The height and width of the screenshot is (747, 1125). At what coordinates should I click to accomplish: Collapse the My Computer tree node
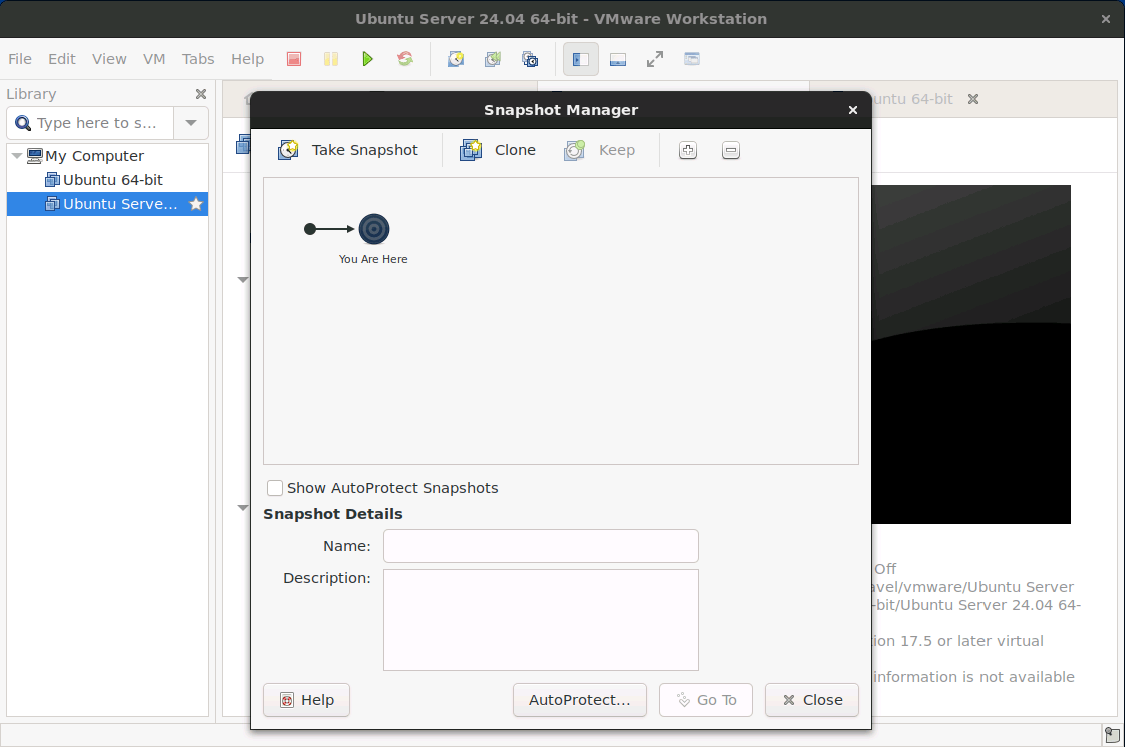pyautogui.click(x=17, y=156)
